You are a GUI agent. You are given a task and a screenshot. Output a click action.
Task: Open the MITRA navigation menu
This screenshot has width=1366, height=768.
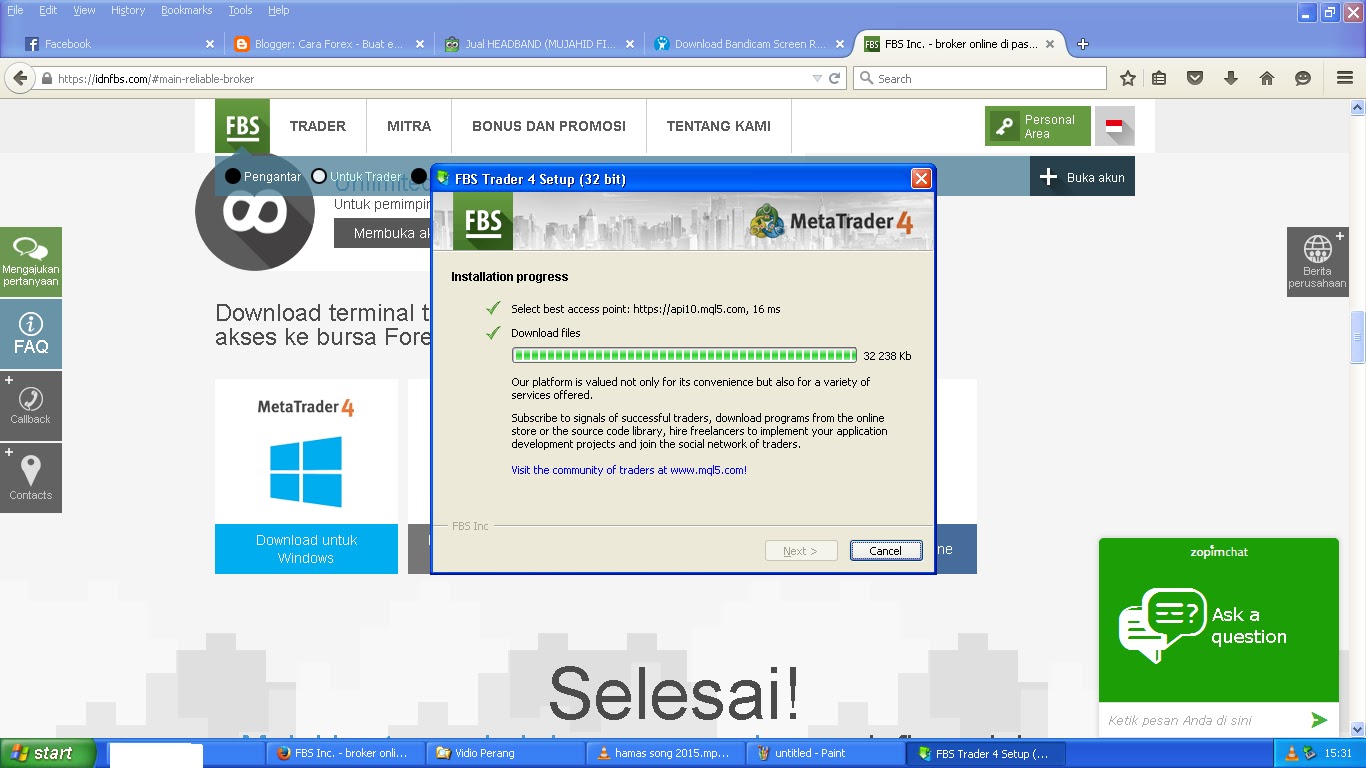coord(409,126)
